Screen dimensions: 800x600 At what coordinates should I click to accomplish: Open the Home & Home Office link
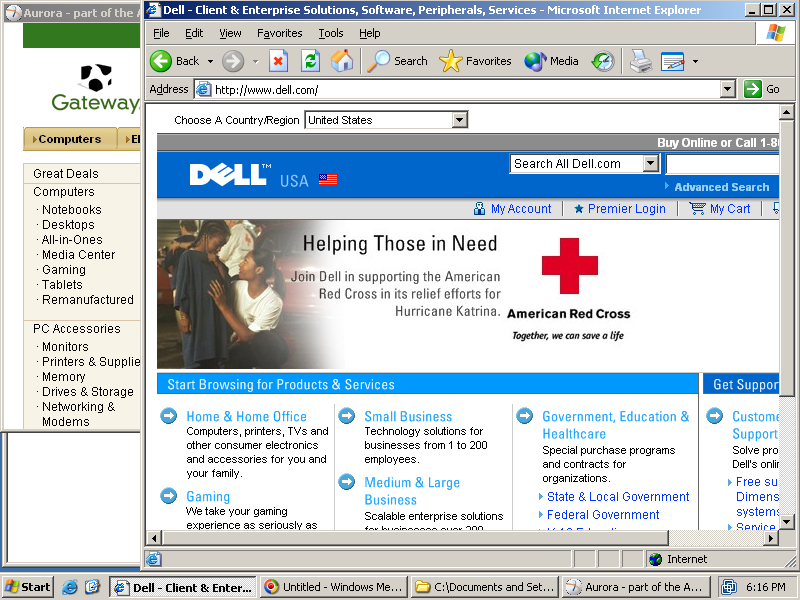point(246,416)
